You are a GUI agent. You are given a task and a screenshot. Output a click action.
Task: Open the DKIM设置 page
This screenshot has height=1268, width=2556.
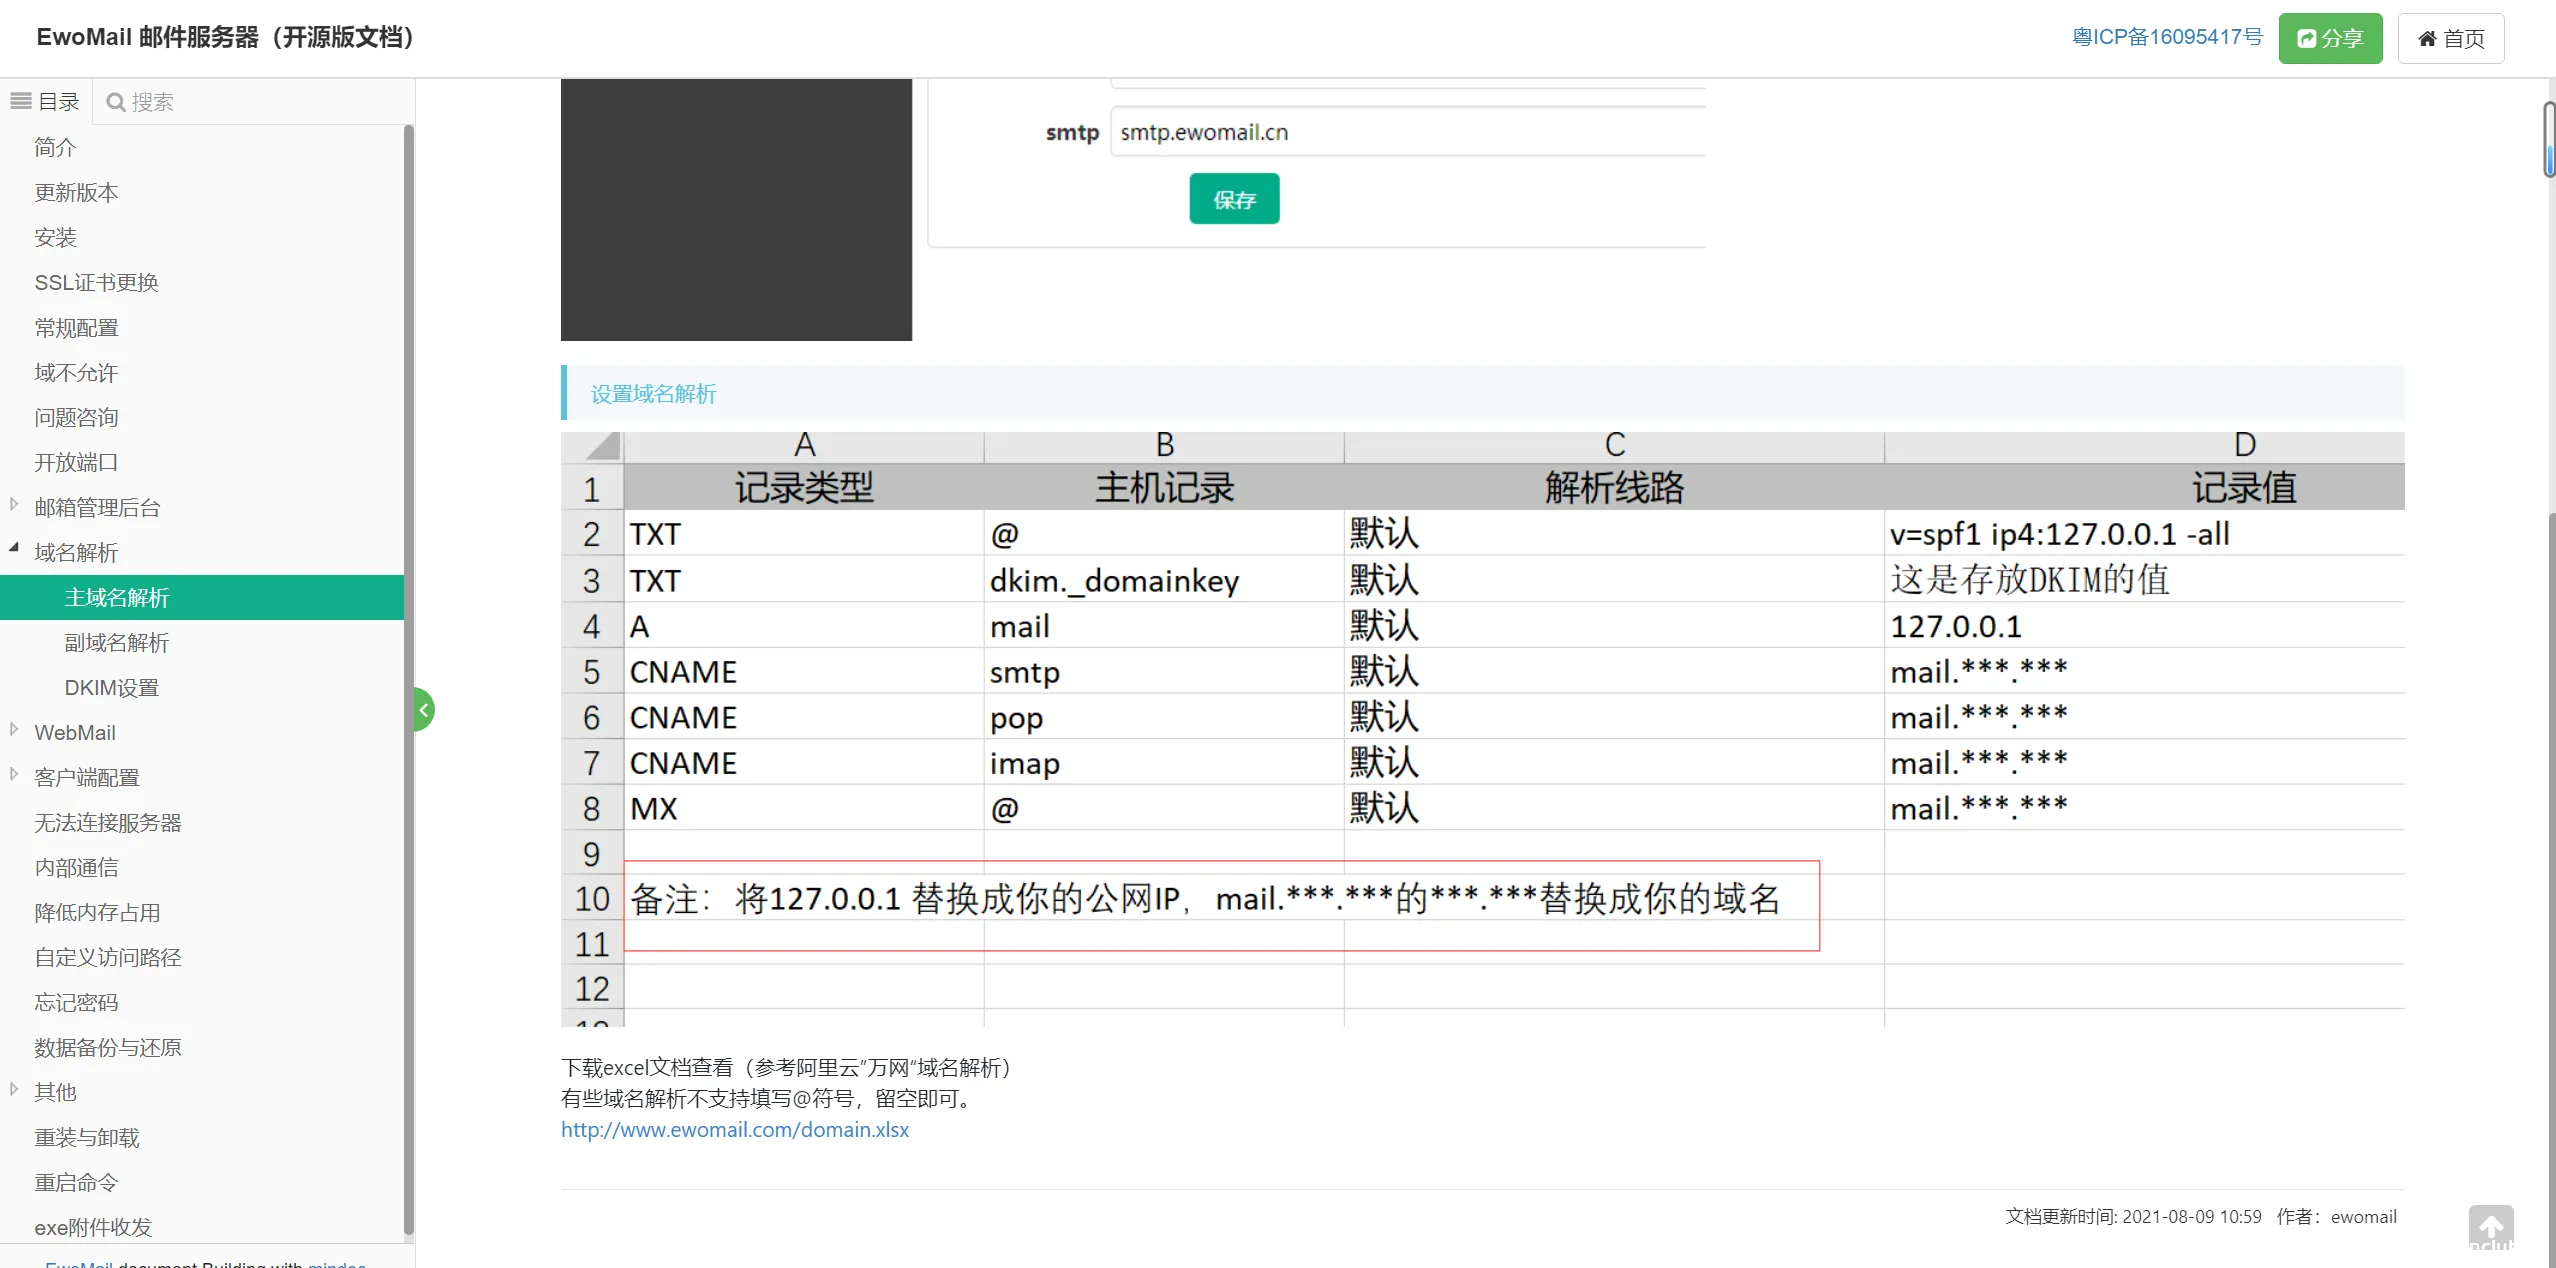pos(110,687)
